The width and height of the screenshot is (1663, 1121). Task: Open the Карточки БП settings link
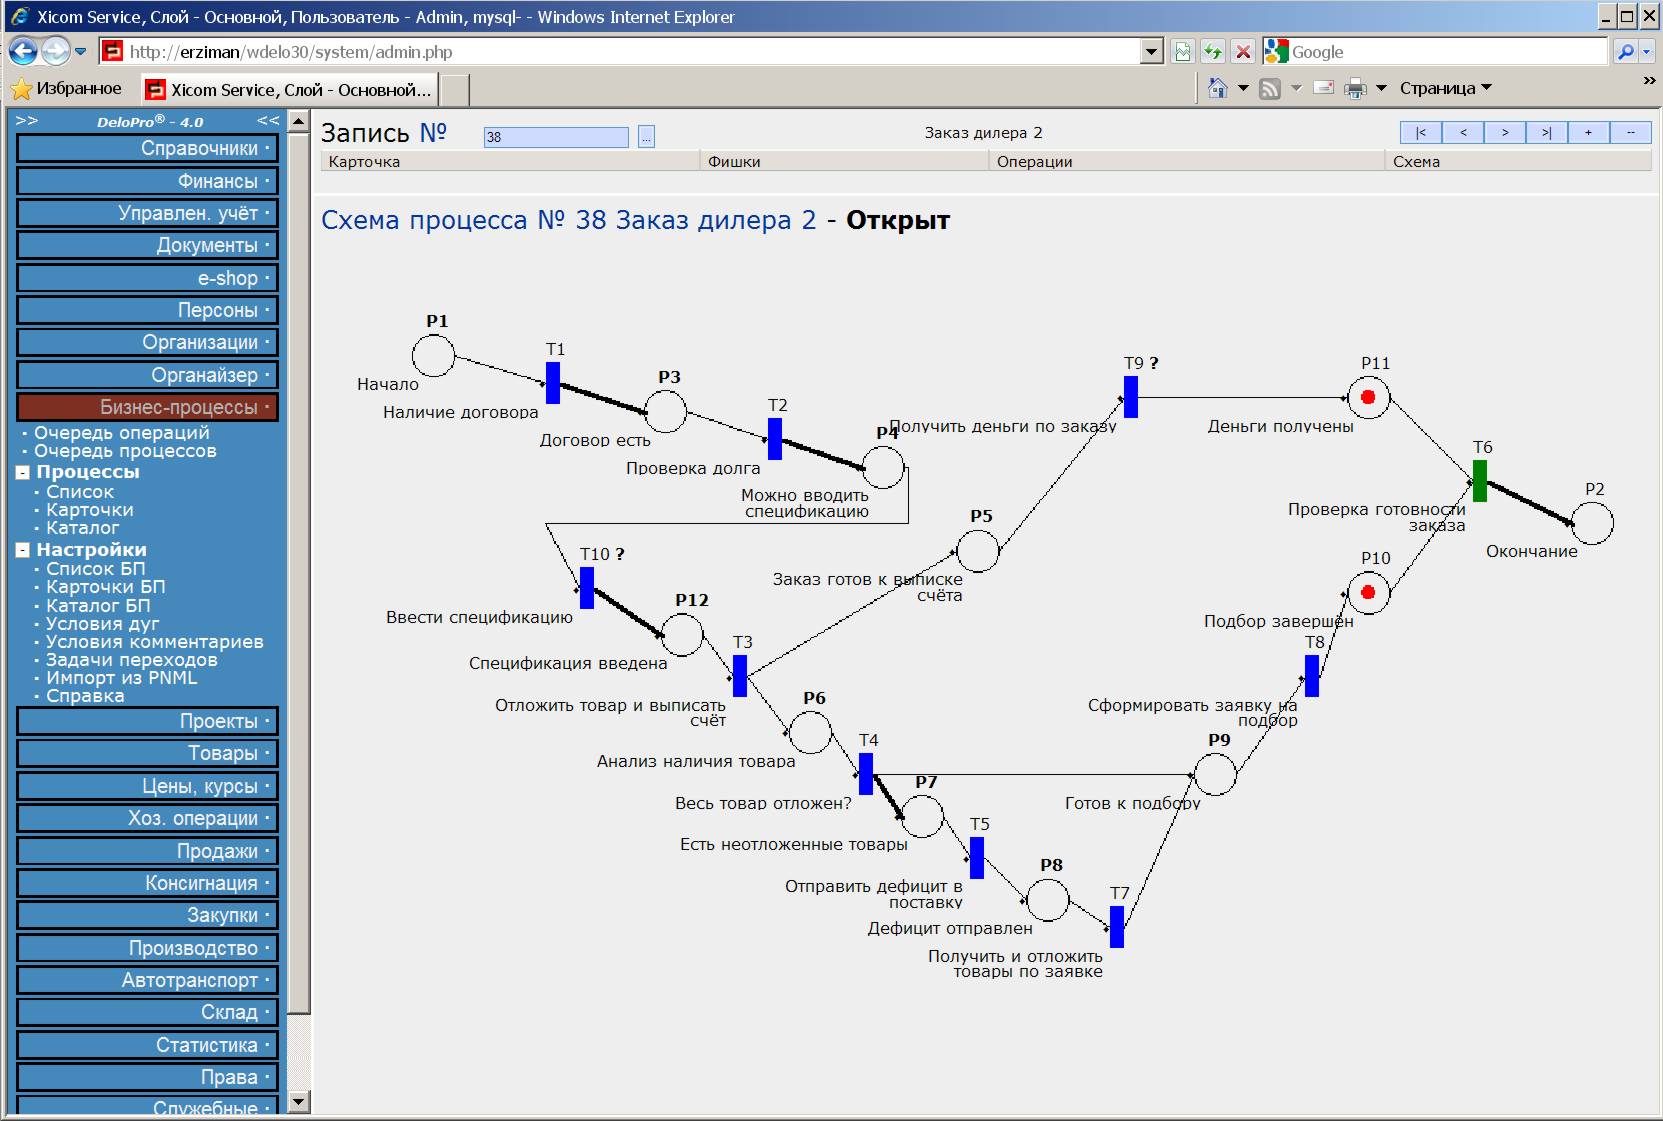(x=106, y=587)
